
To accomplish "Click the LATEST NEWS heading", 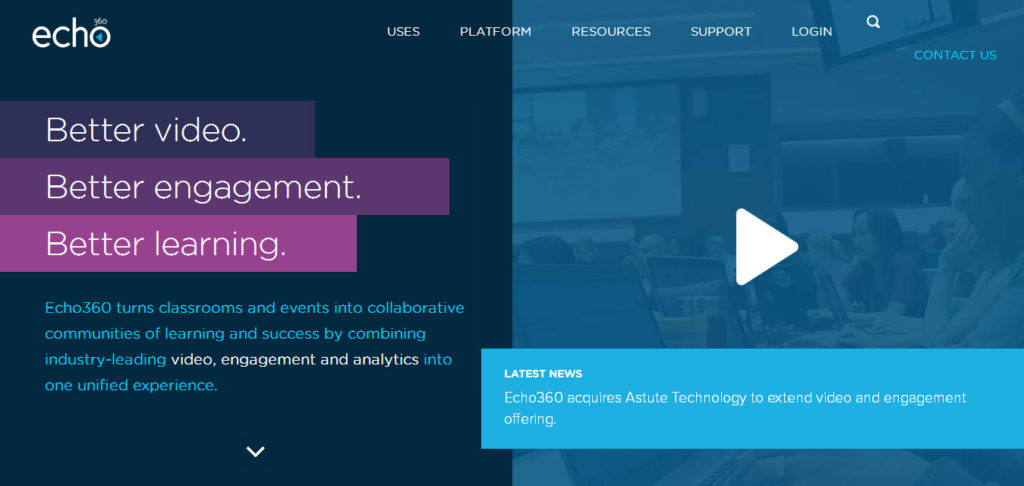I will 543,374.
